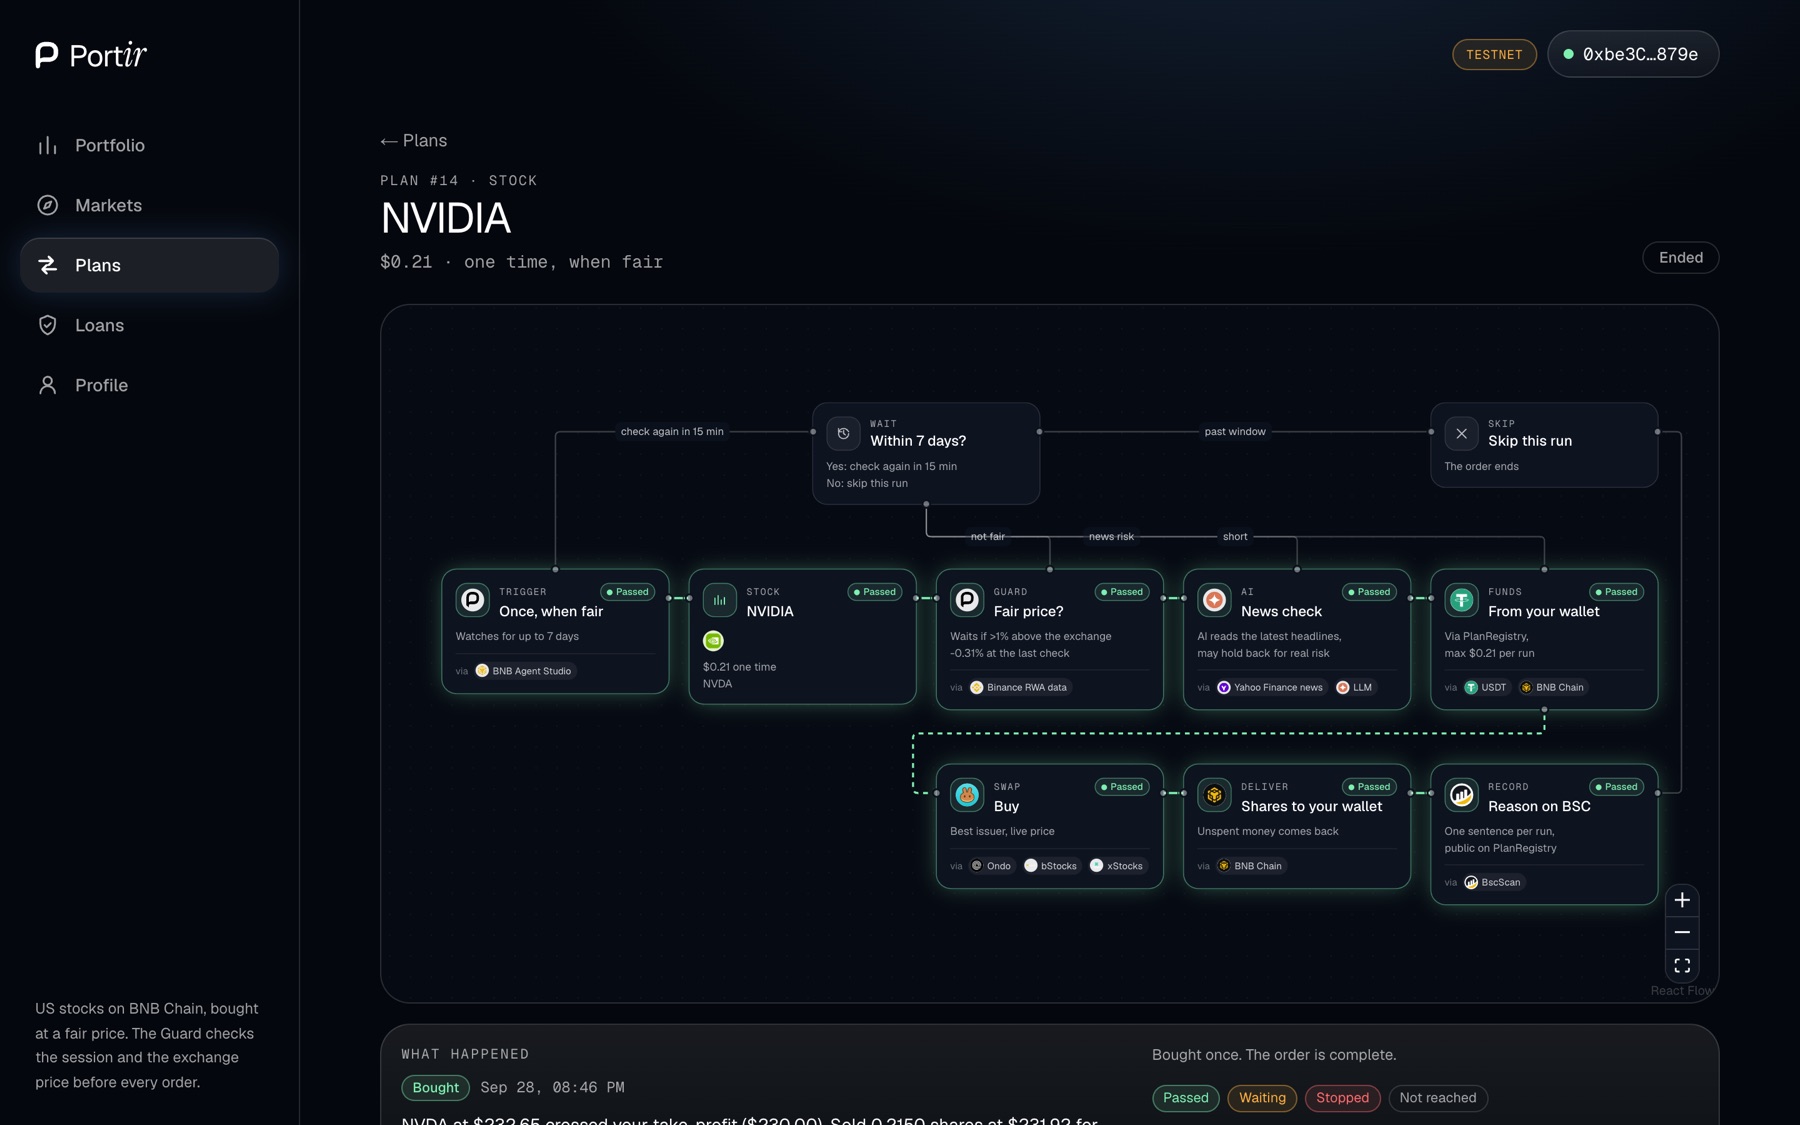
Task: Click the BNB Chain chip in Funds node
Action: coord(1551,687)
